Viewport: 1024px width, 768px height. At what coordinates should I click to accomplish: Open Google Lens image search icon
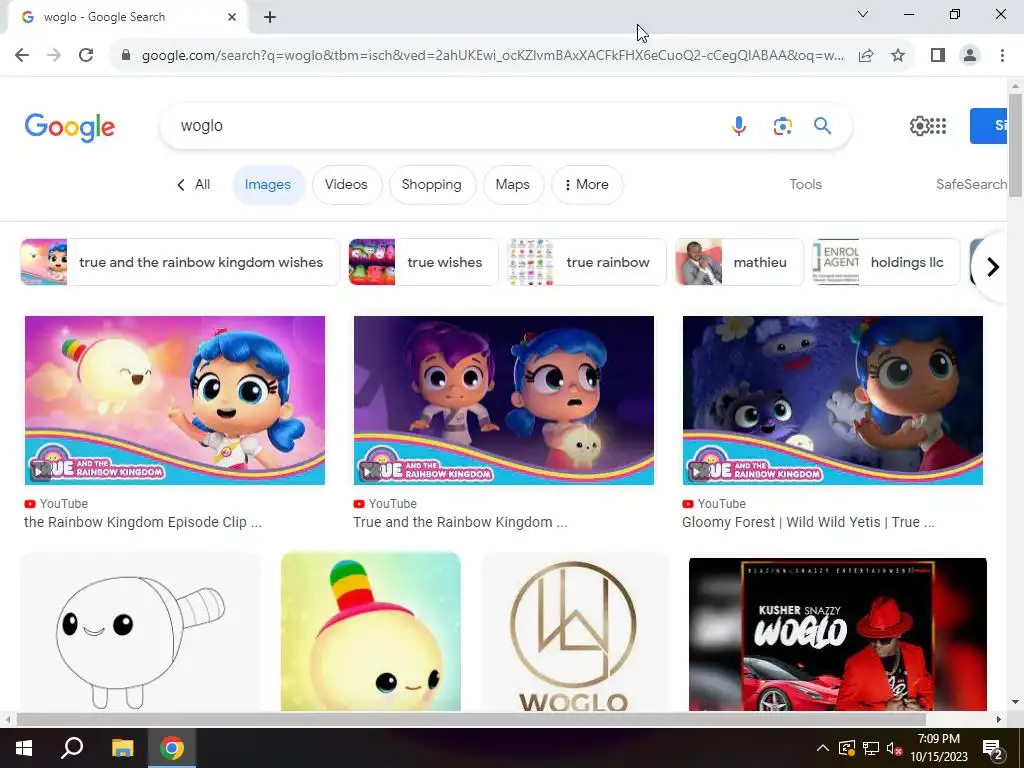(782, 125)
